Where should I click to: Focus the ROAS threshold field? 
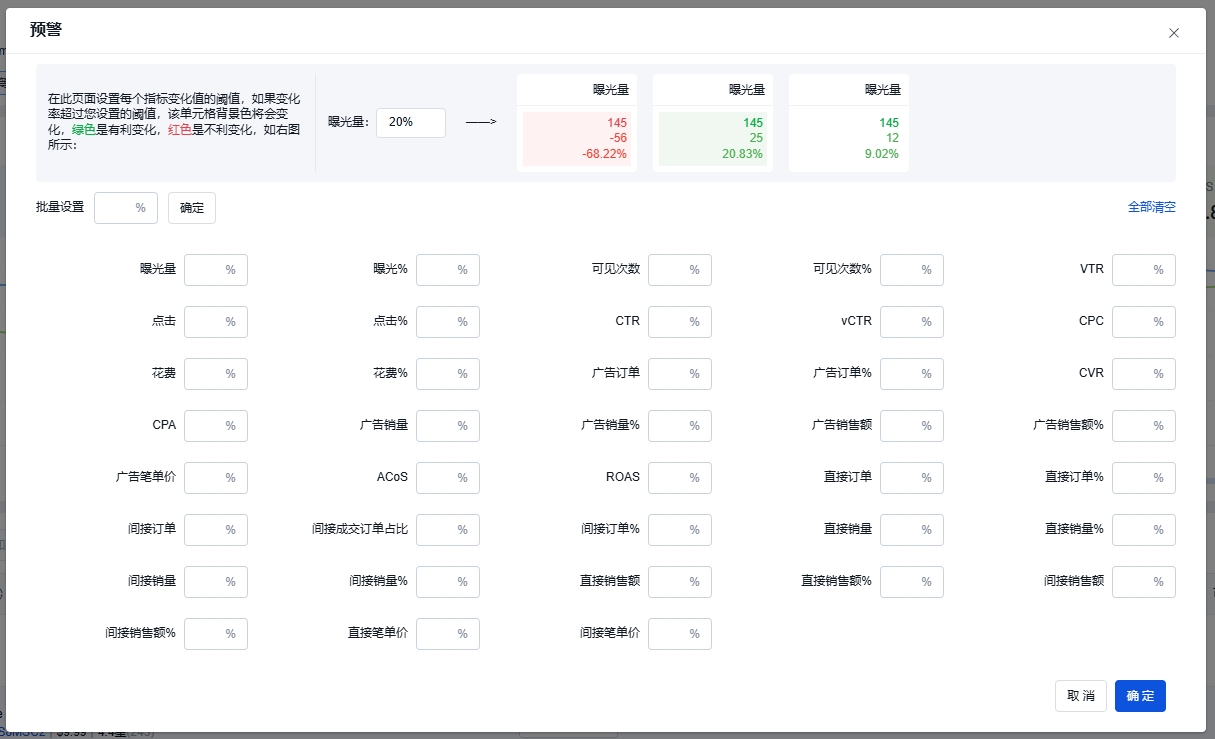pyautogui.click(x=674, y=478)
